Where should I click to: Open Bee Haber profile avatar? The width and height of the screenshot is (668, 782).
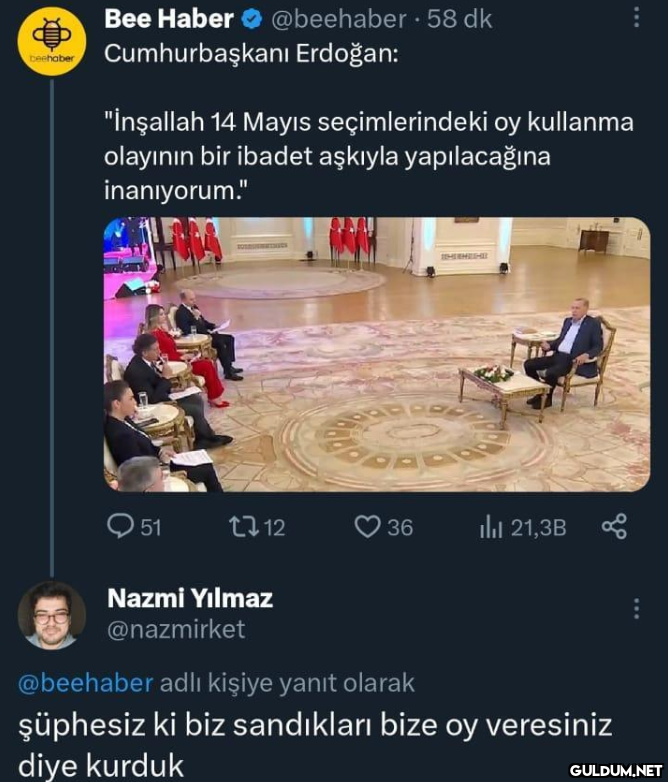tap(52, 42)
